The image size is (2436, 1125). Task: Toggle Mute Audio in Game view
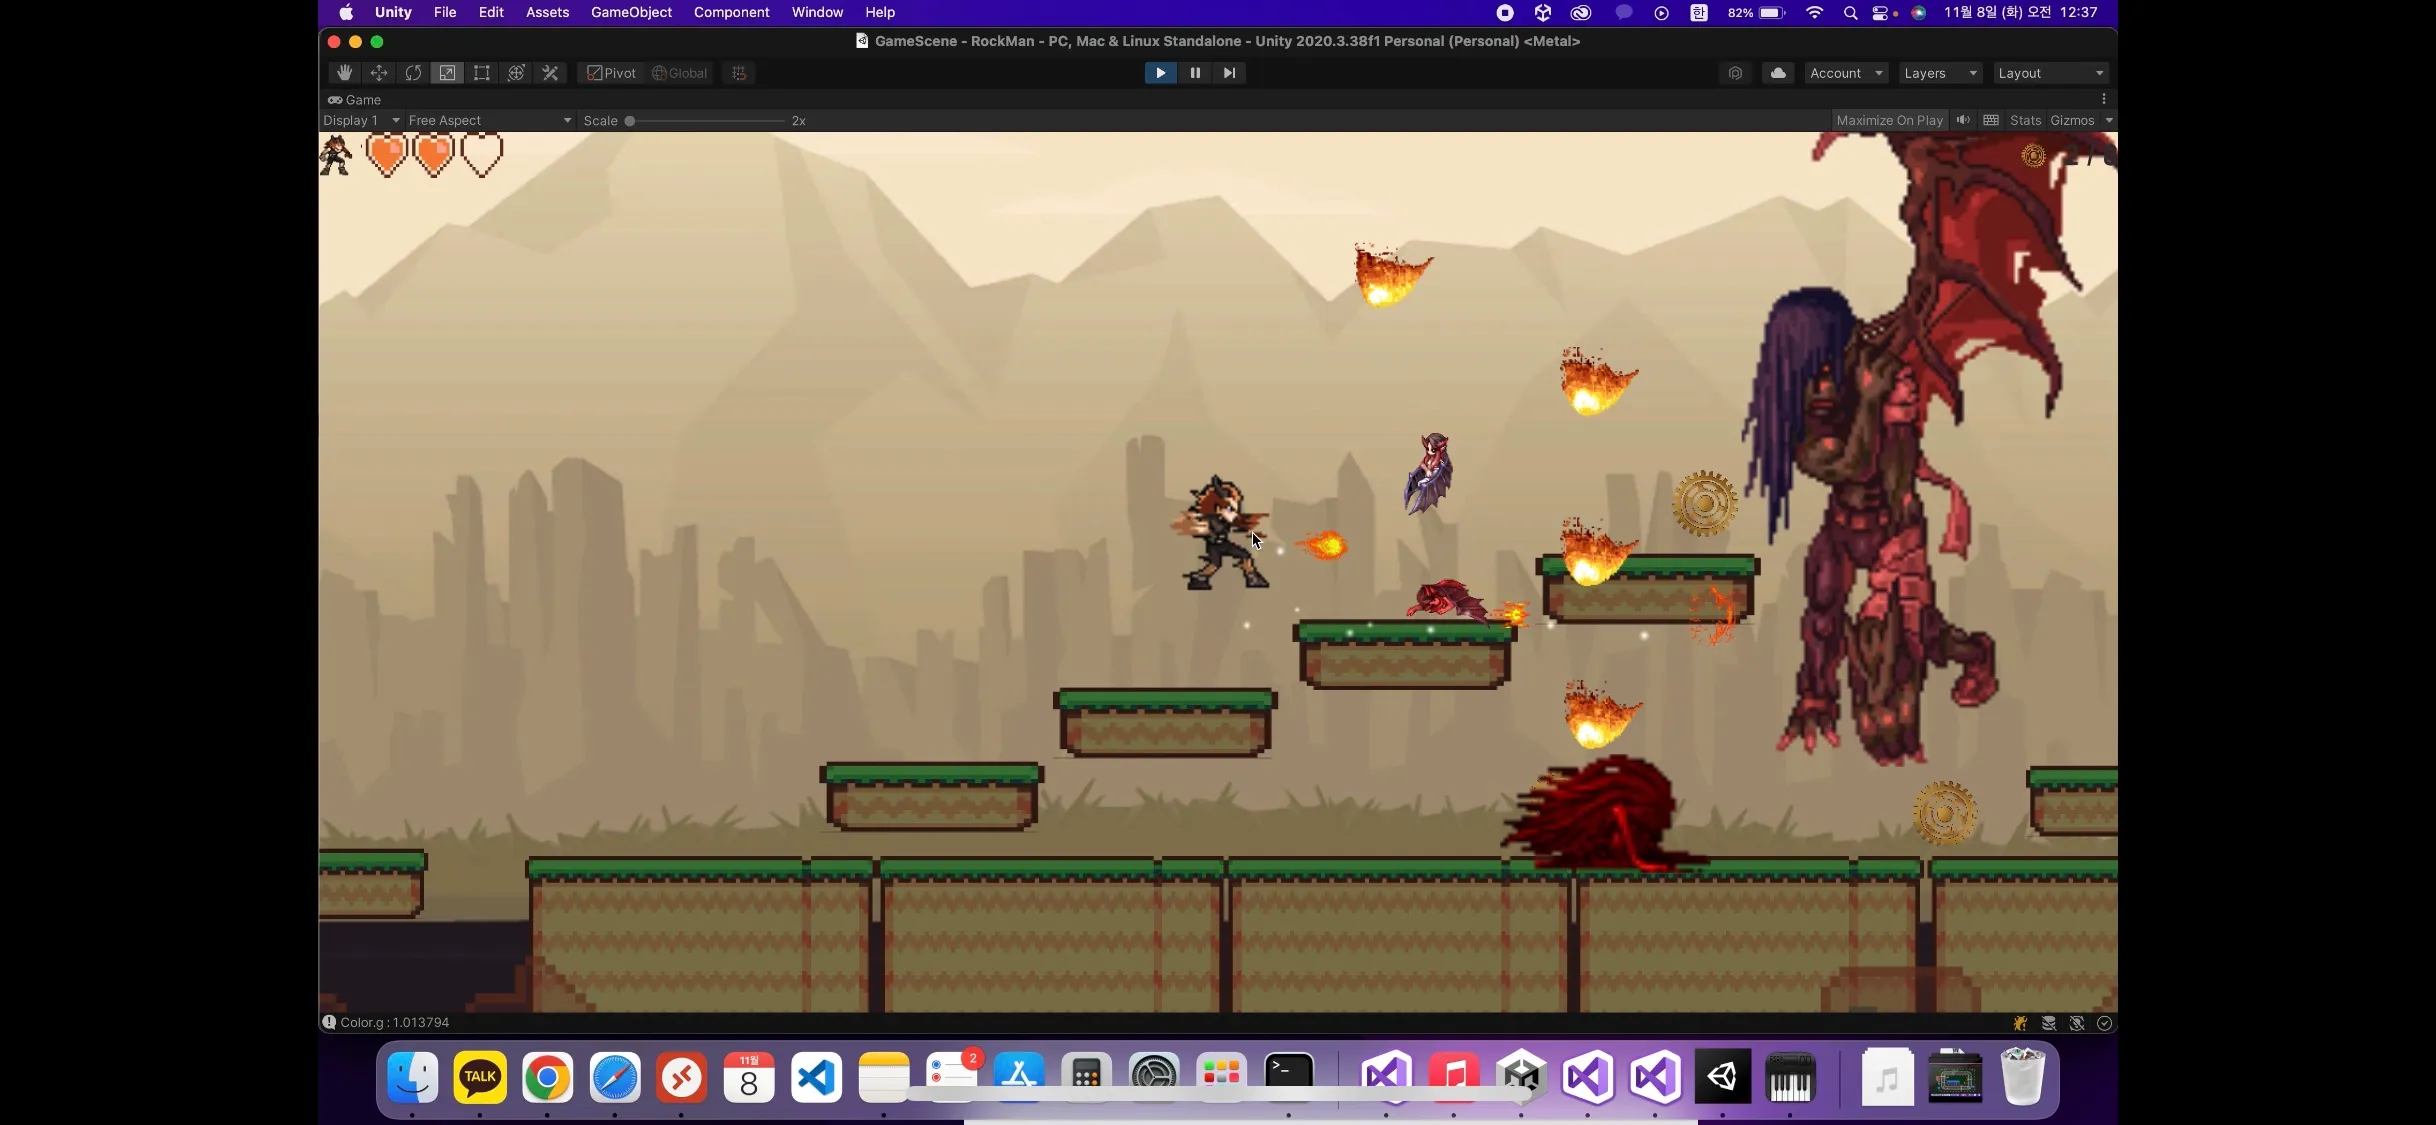(x=1963, y=121)
